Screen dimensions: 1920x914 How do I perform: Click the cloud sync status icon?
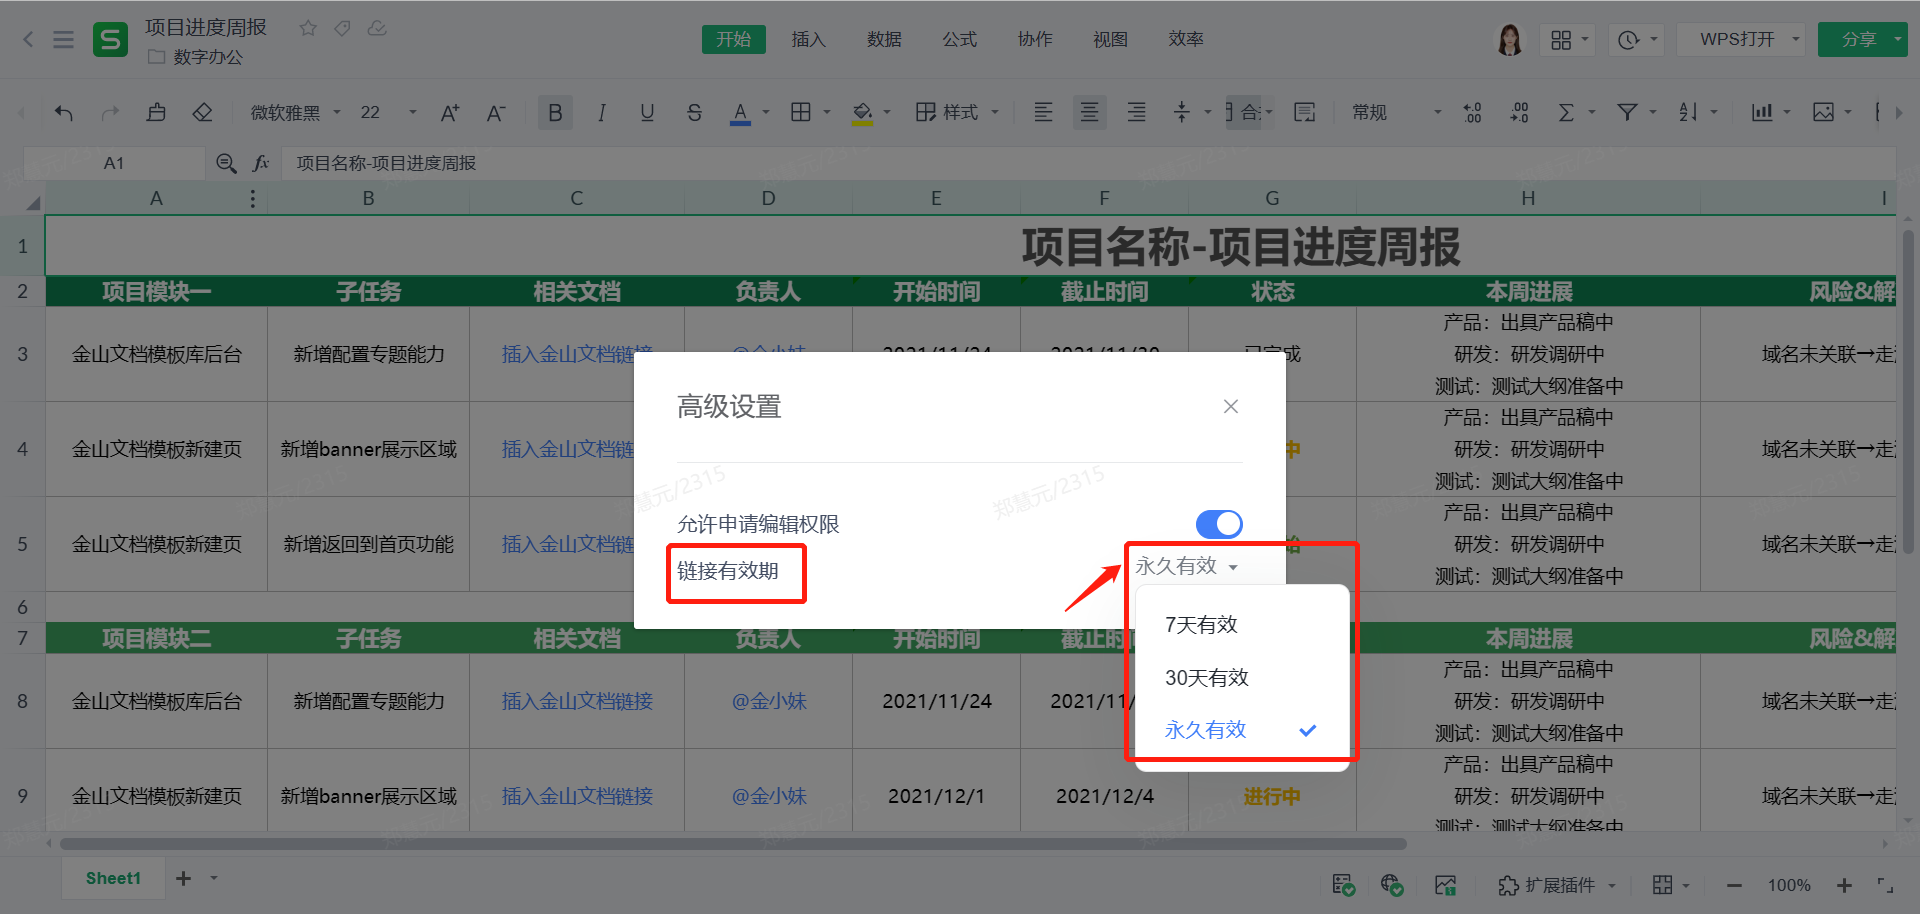[377, 28]
